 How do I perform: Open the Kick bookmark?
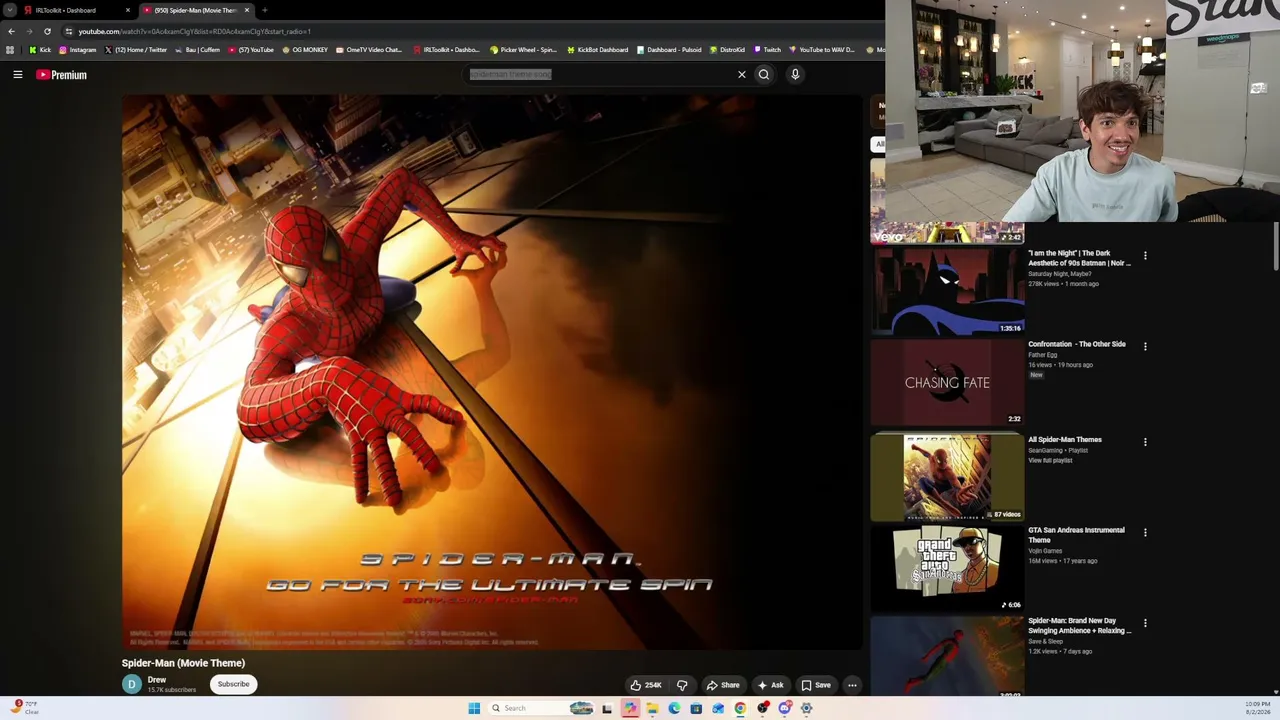[40, 50]
